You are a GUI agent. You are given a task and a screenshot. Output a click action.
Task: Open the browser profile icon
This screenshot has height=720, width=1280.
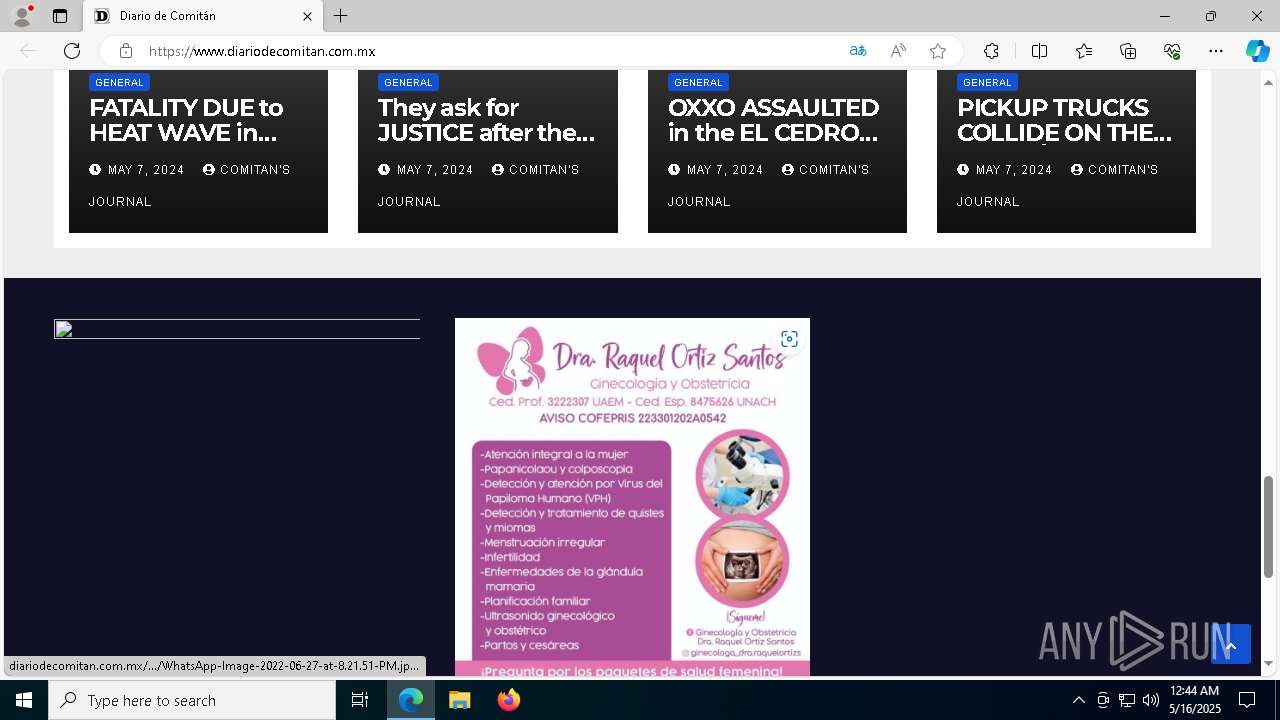coord(22,16)
